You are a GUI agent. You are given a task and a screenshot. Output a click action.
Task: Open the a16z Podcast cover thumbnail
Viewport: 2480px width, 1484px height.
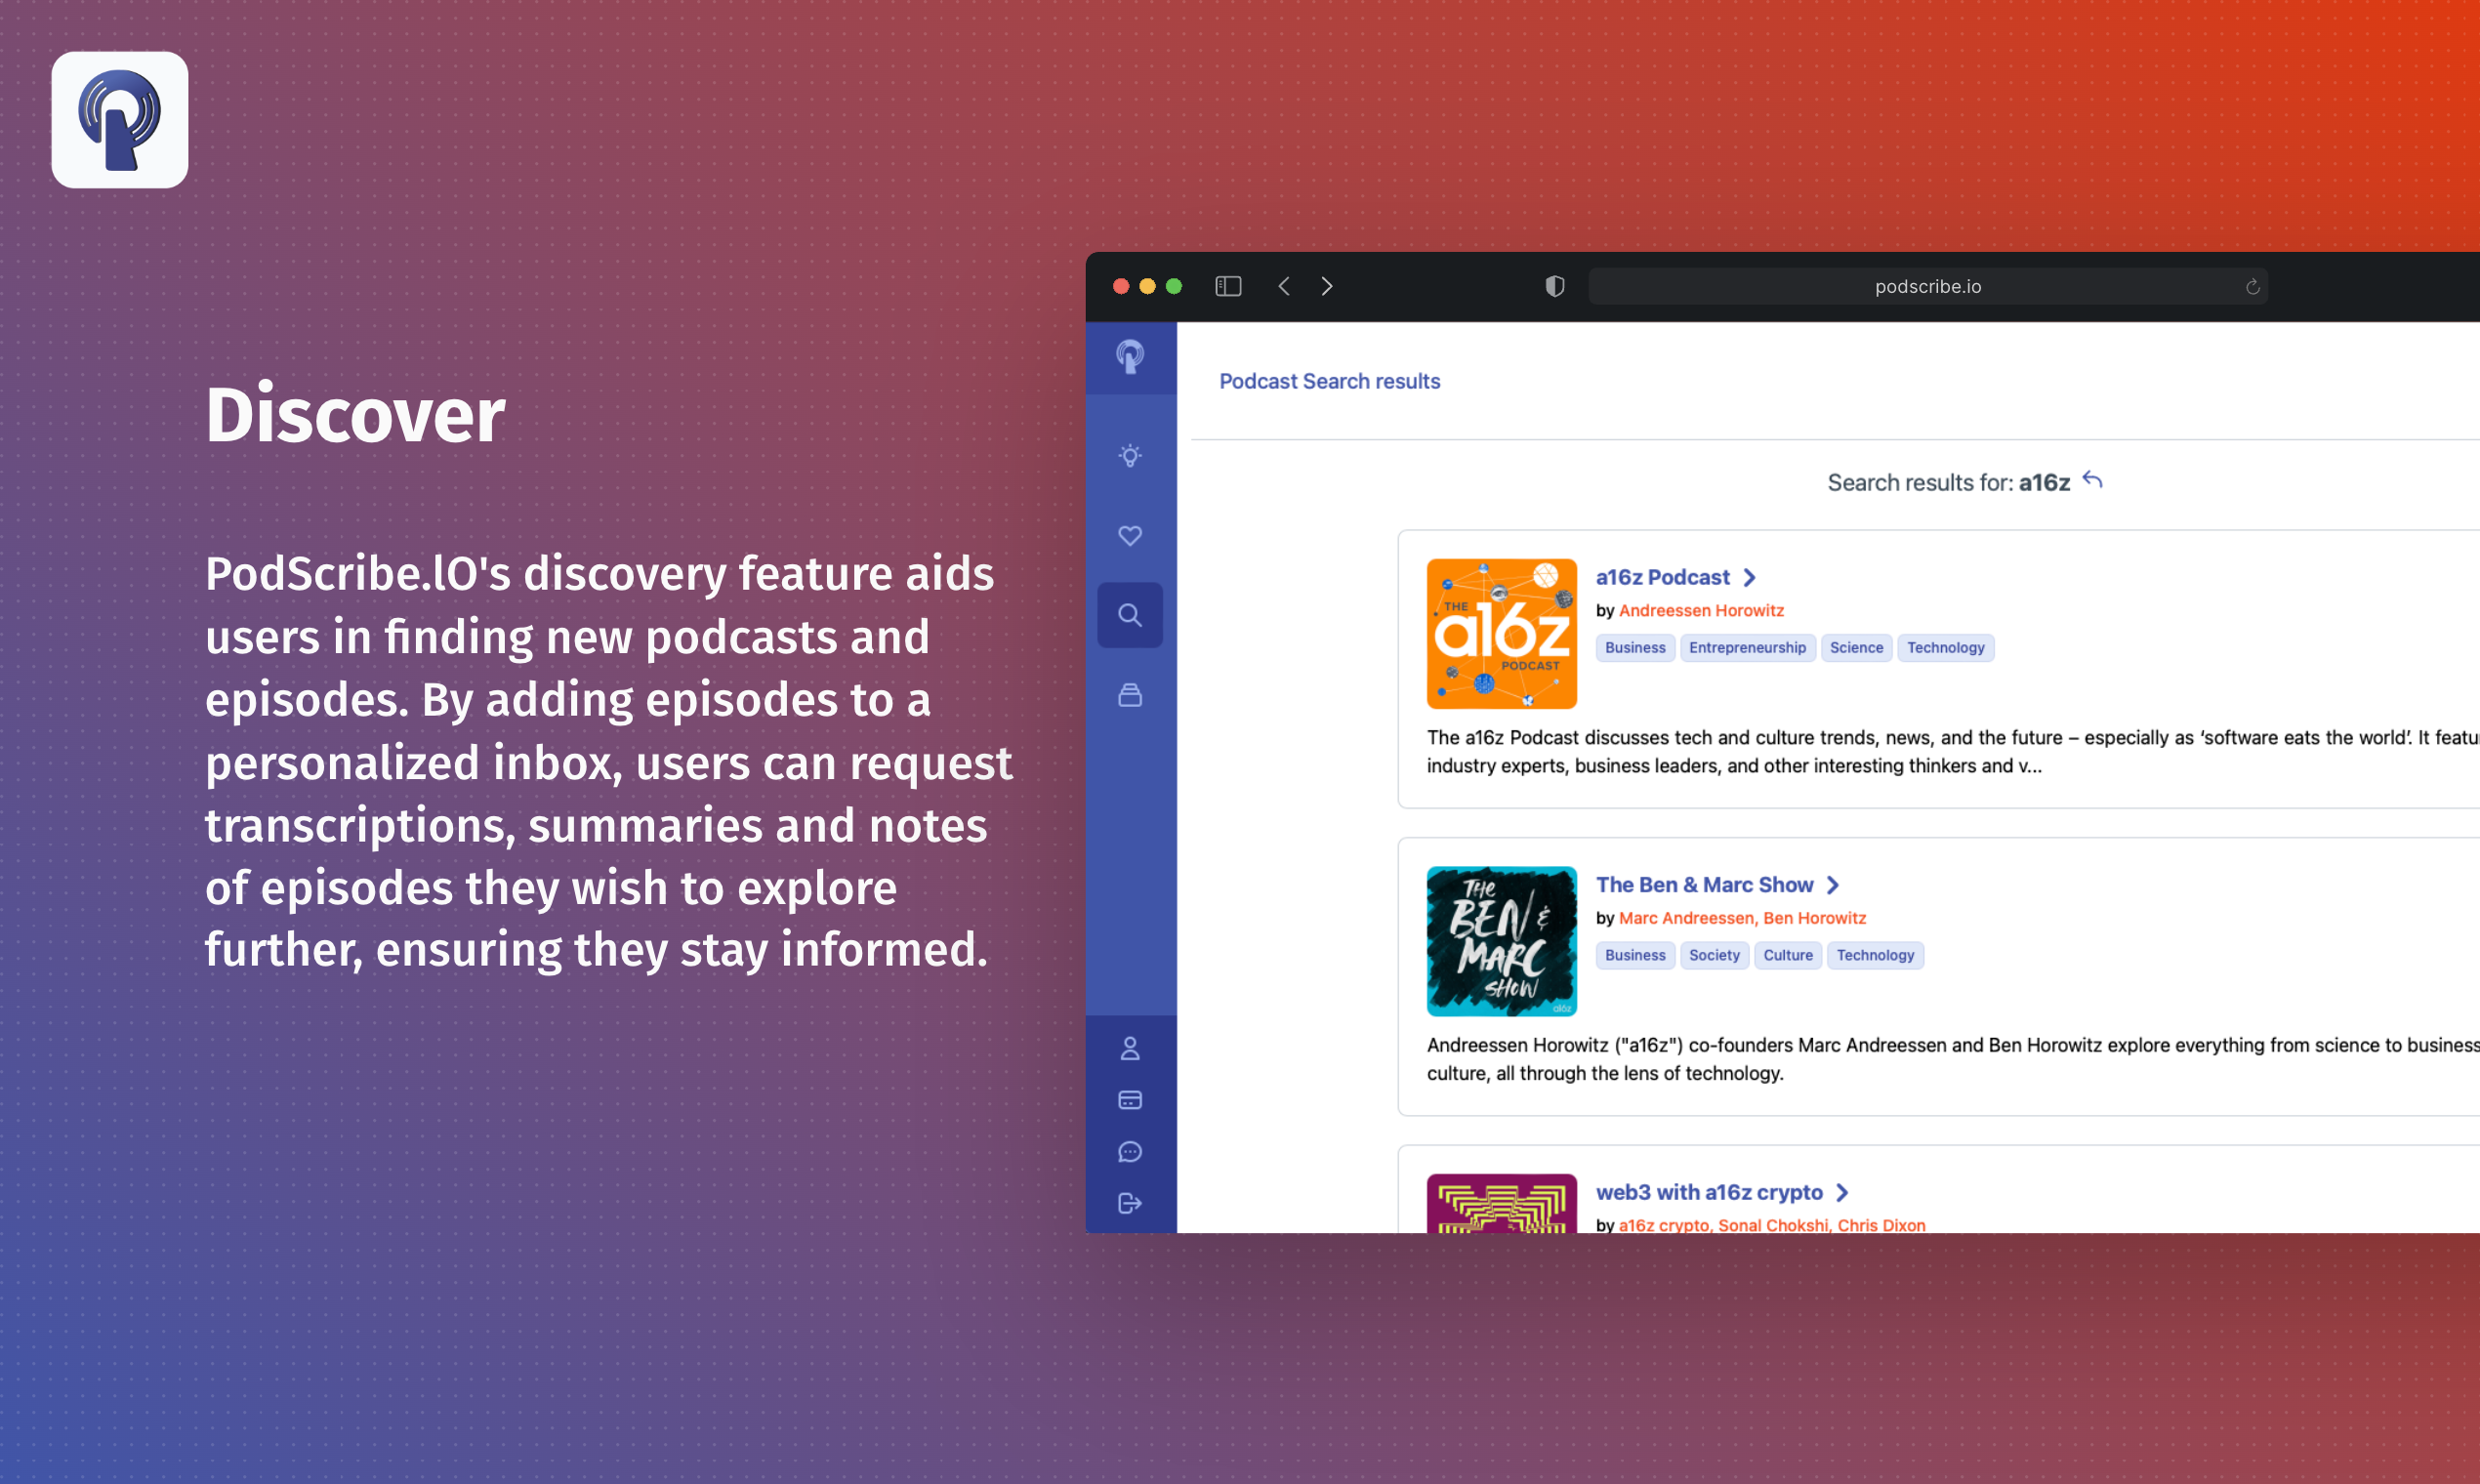(x=1501, y=634)
